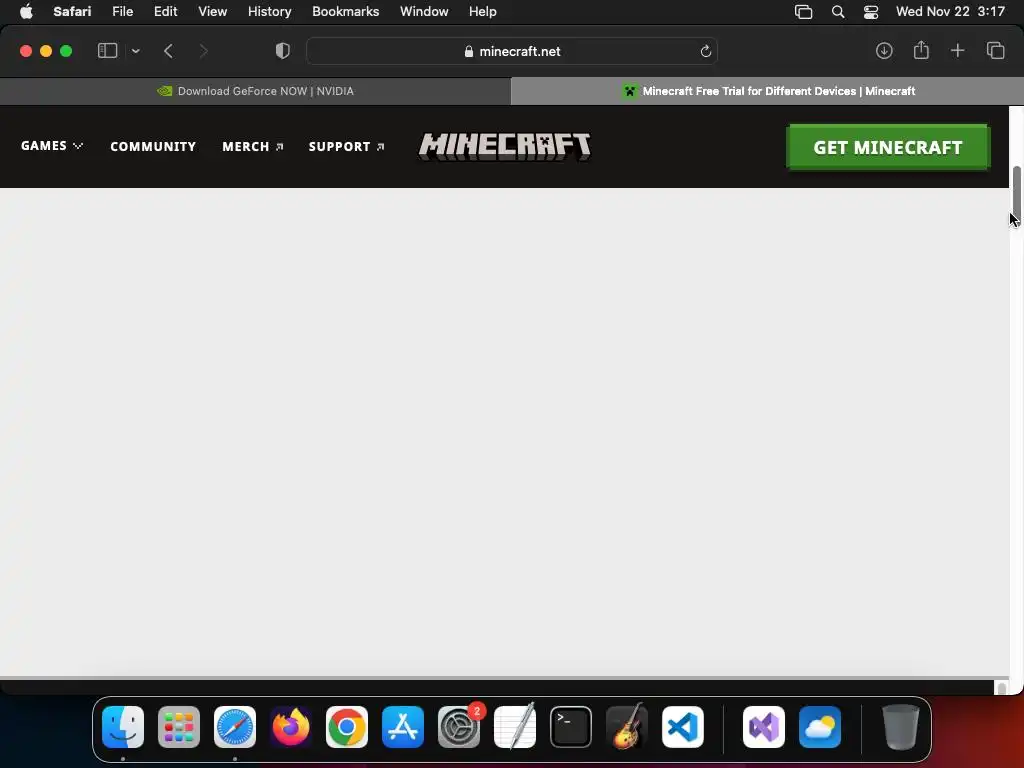The image size is (1024, 768).
Task: Click the date and time in menu bar
Action: pyautogui.click(x=950, y=12)
